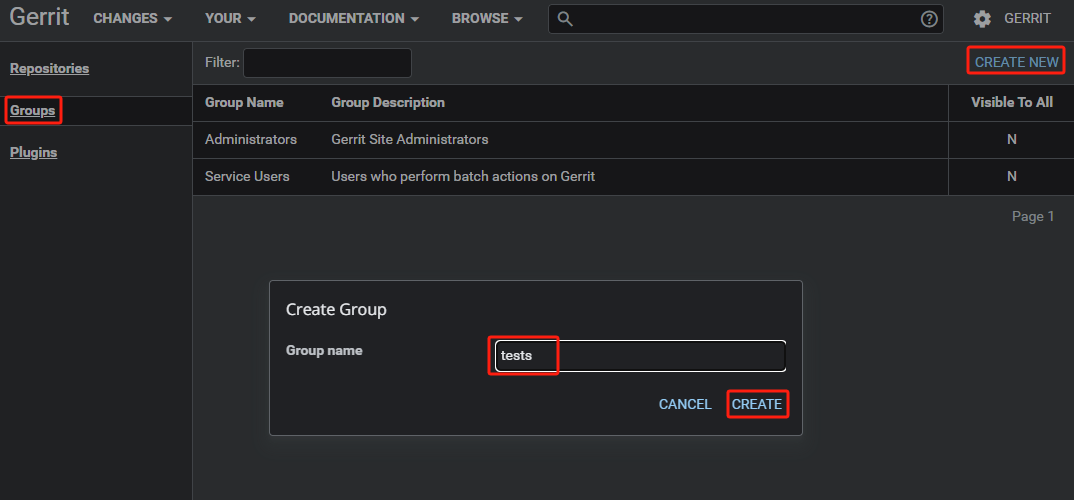The image size is (1074, 500).
Task: Open the DOCUMENTATION dropdown menu
Action: click(x=354, y=19)
